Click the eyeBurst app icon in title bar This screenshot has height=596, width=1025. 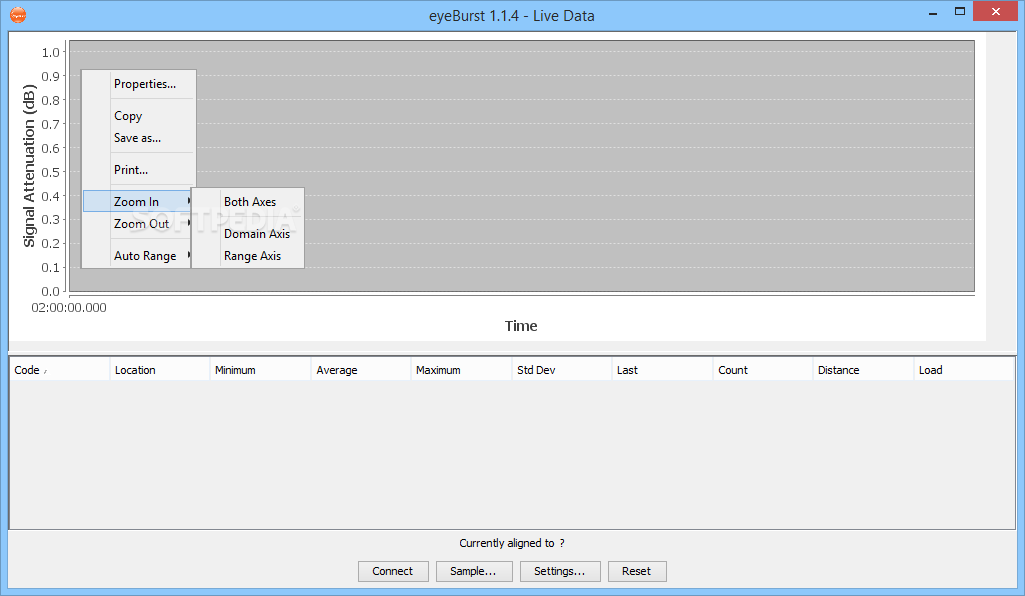point(18,14)
